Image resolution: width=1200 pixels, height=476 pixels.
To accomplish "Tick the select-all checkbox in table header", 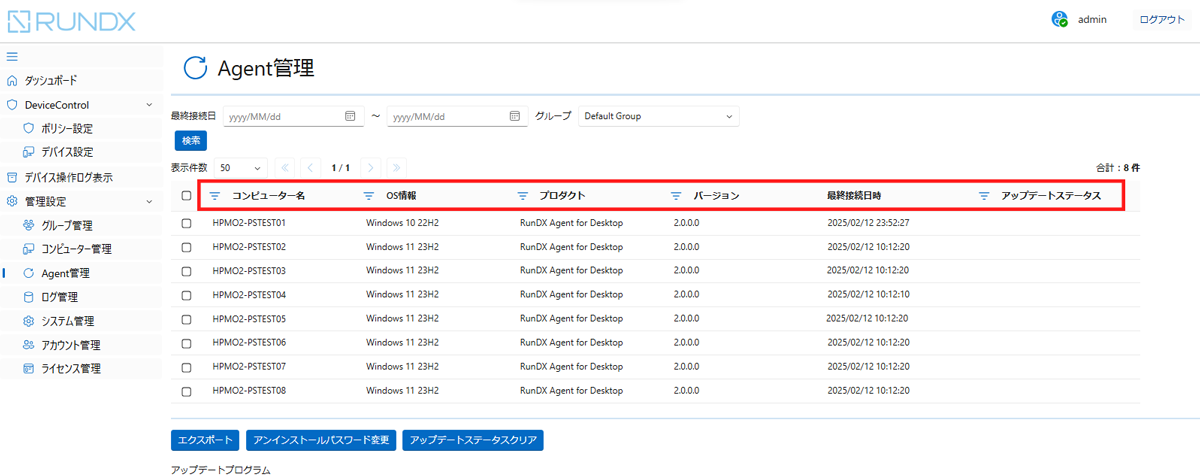I will [x=186, y=196].
